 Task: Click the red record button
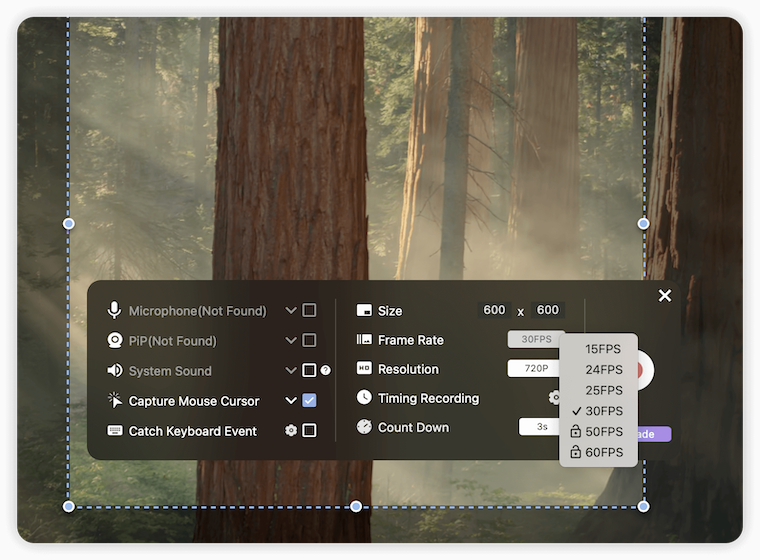pyautogui.click(x=645, y=370)
